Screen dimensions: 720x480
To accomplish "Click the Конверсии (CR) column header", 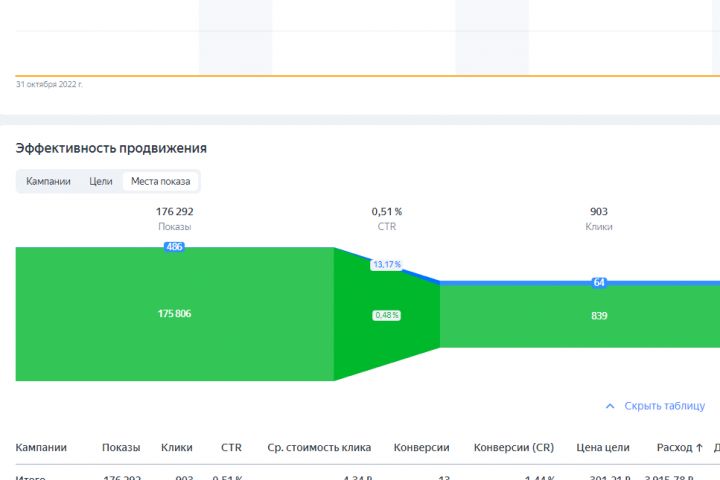I will coord(513,447).
